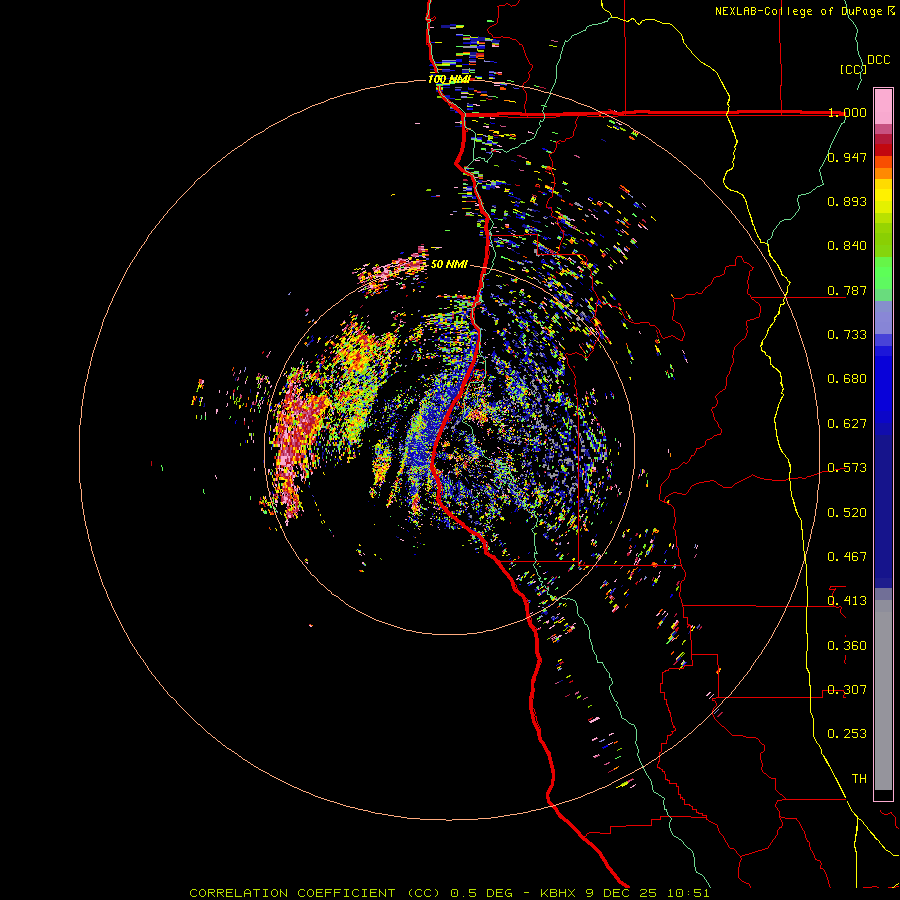
Task: Pick the lavender segment near 0.733
Action: click(883, 318)
